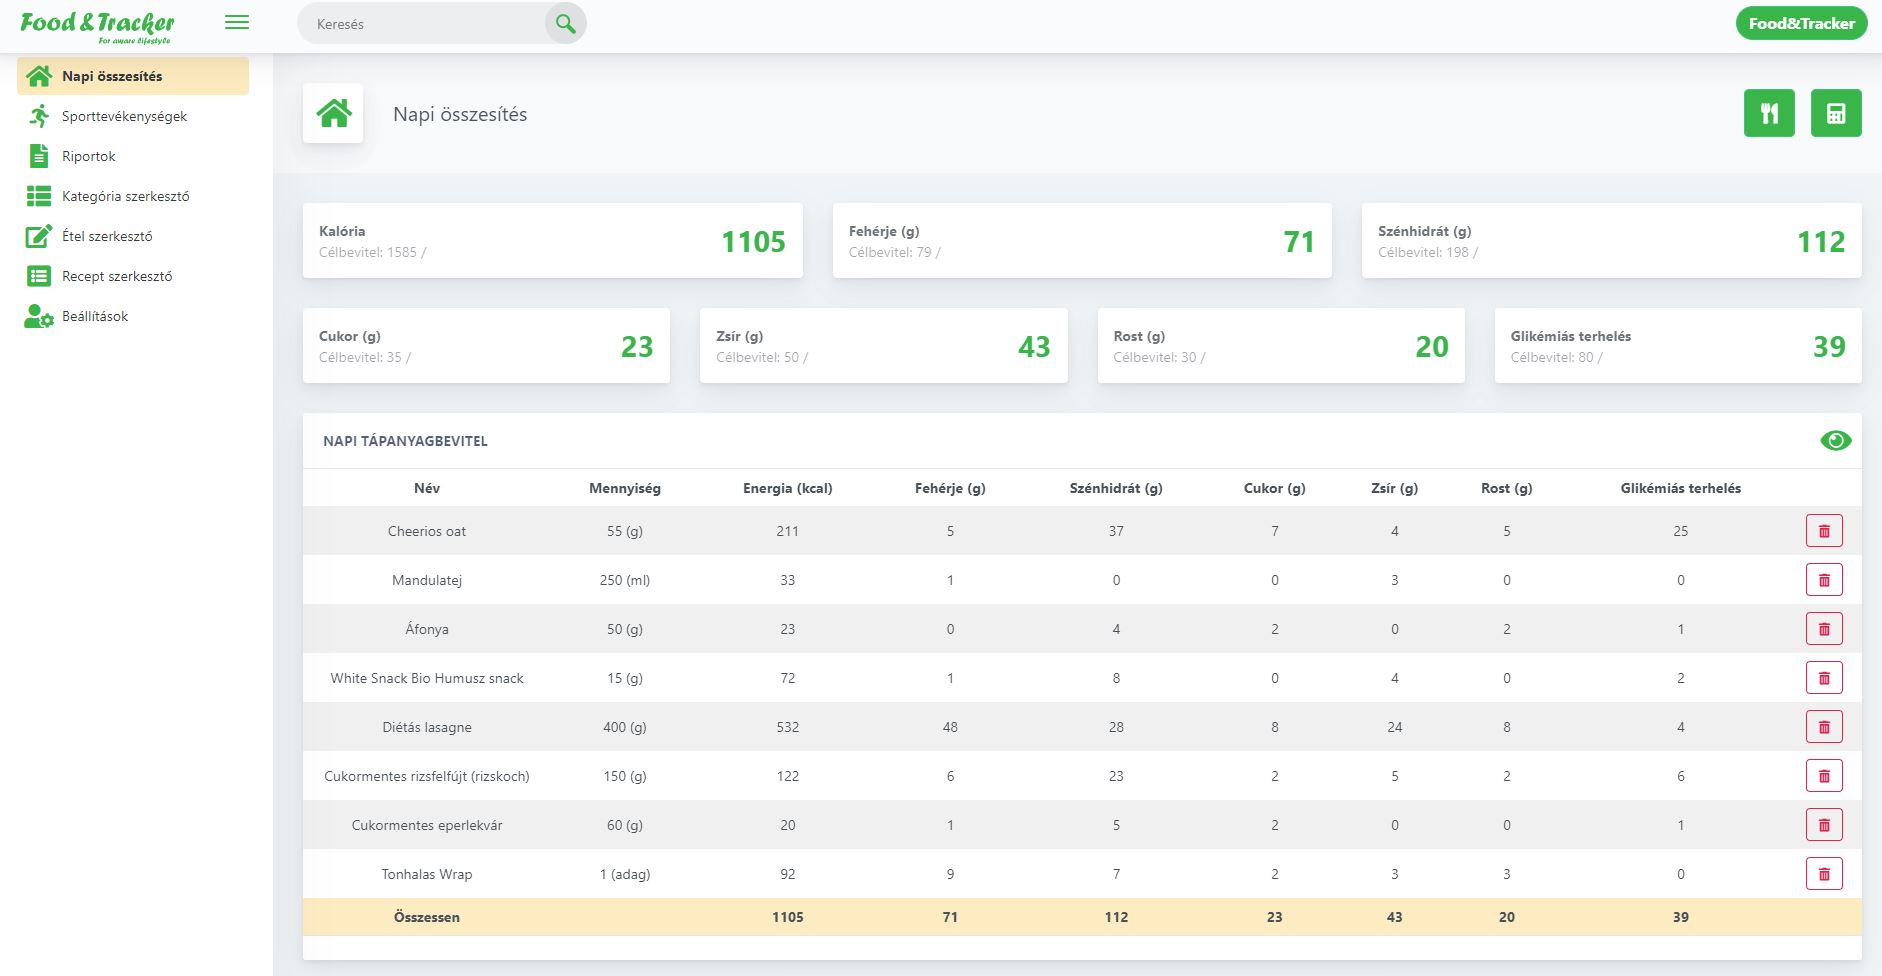
Task: Delete the Áfonya row
Action: point(1824,629)
